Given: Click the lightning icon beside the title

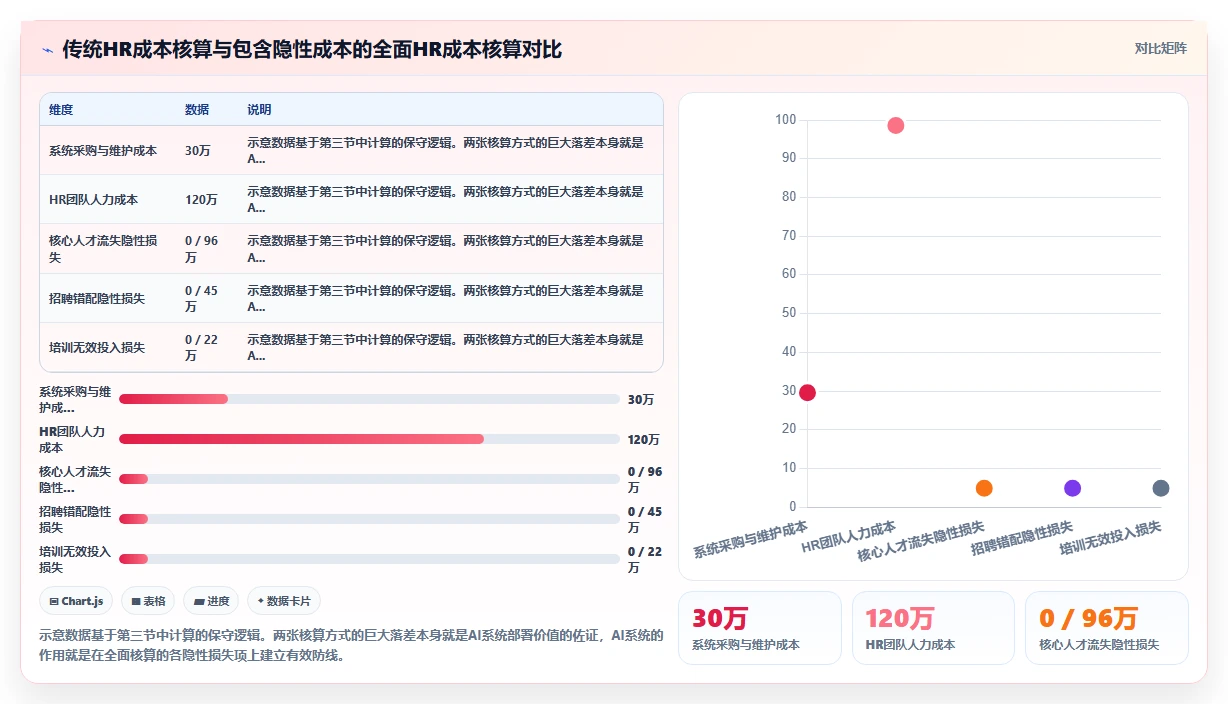Looking at the screenshot, I should [x=48, y=49].
